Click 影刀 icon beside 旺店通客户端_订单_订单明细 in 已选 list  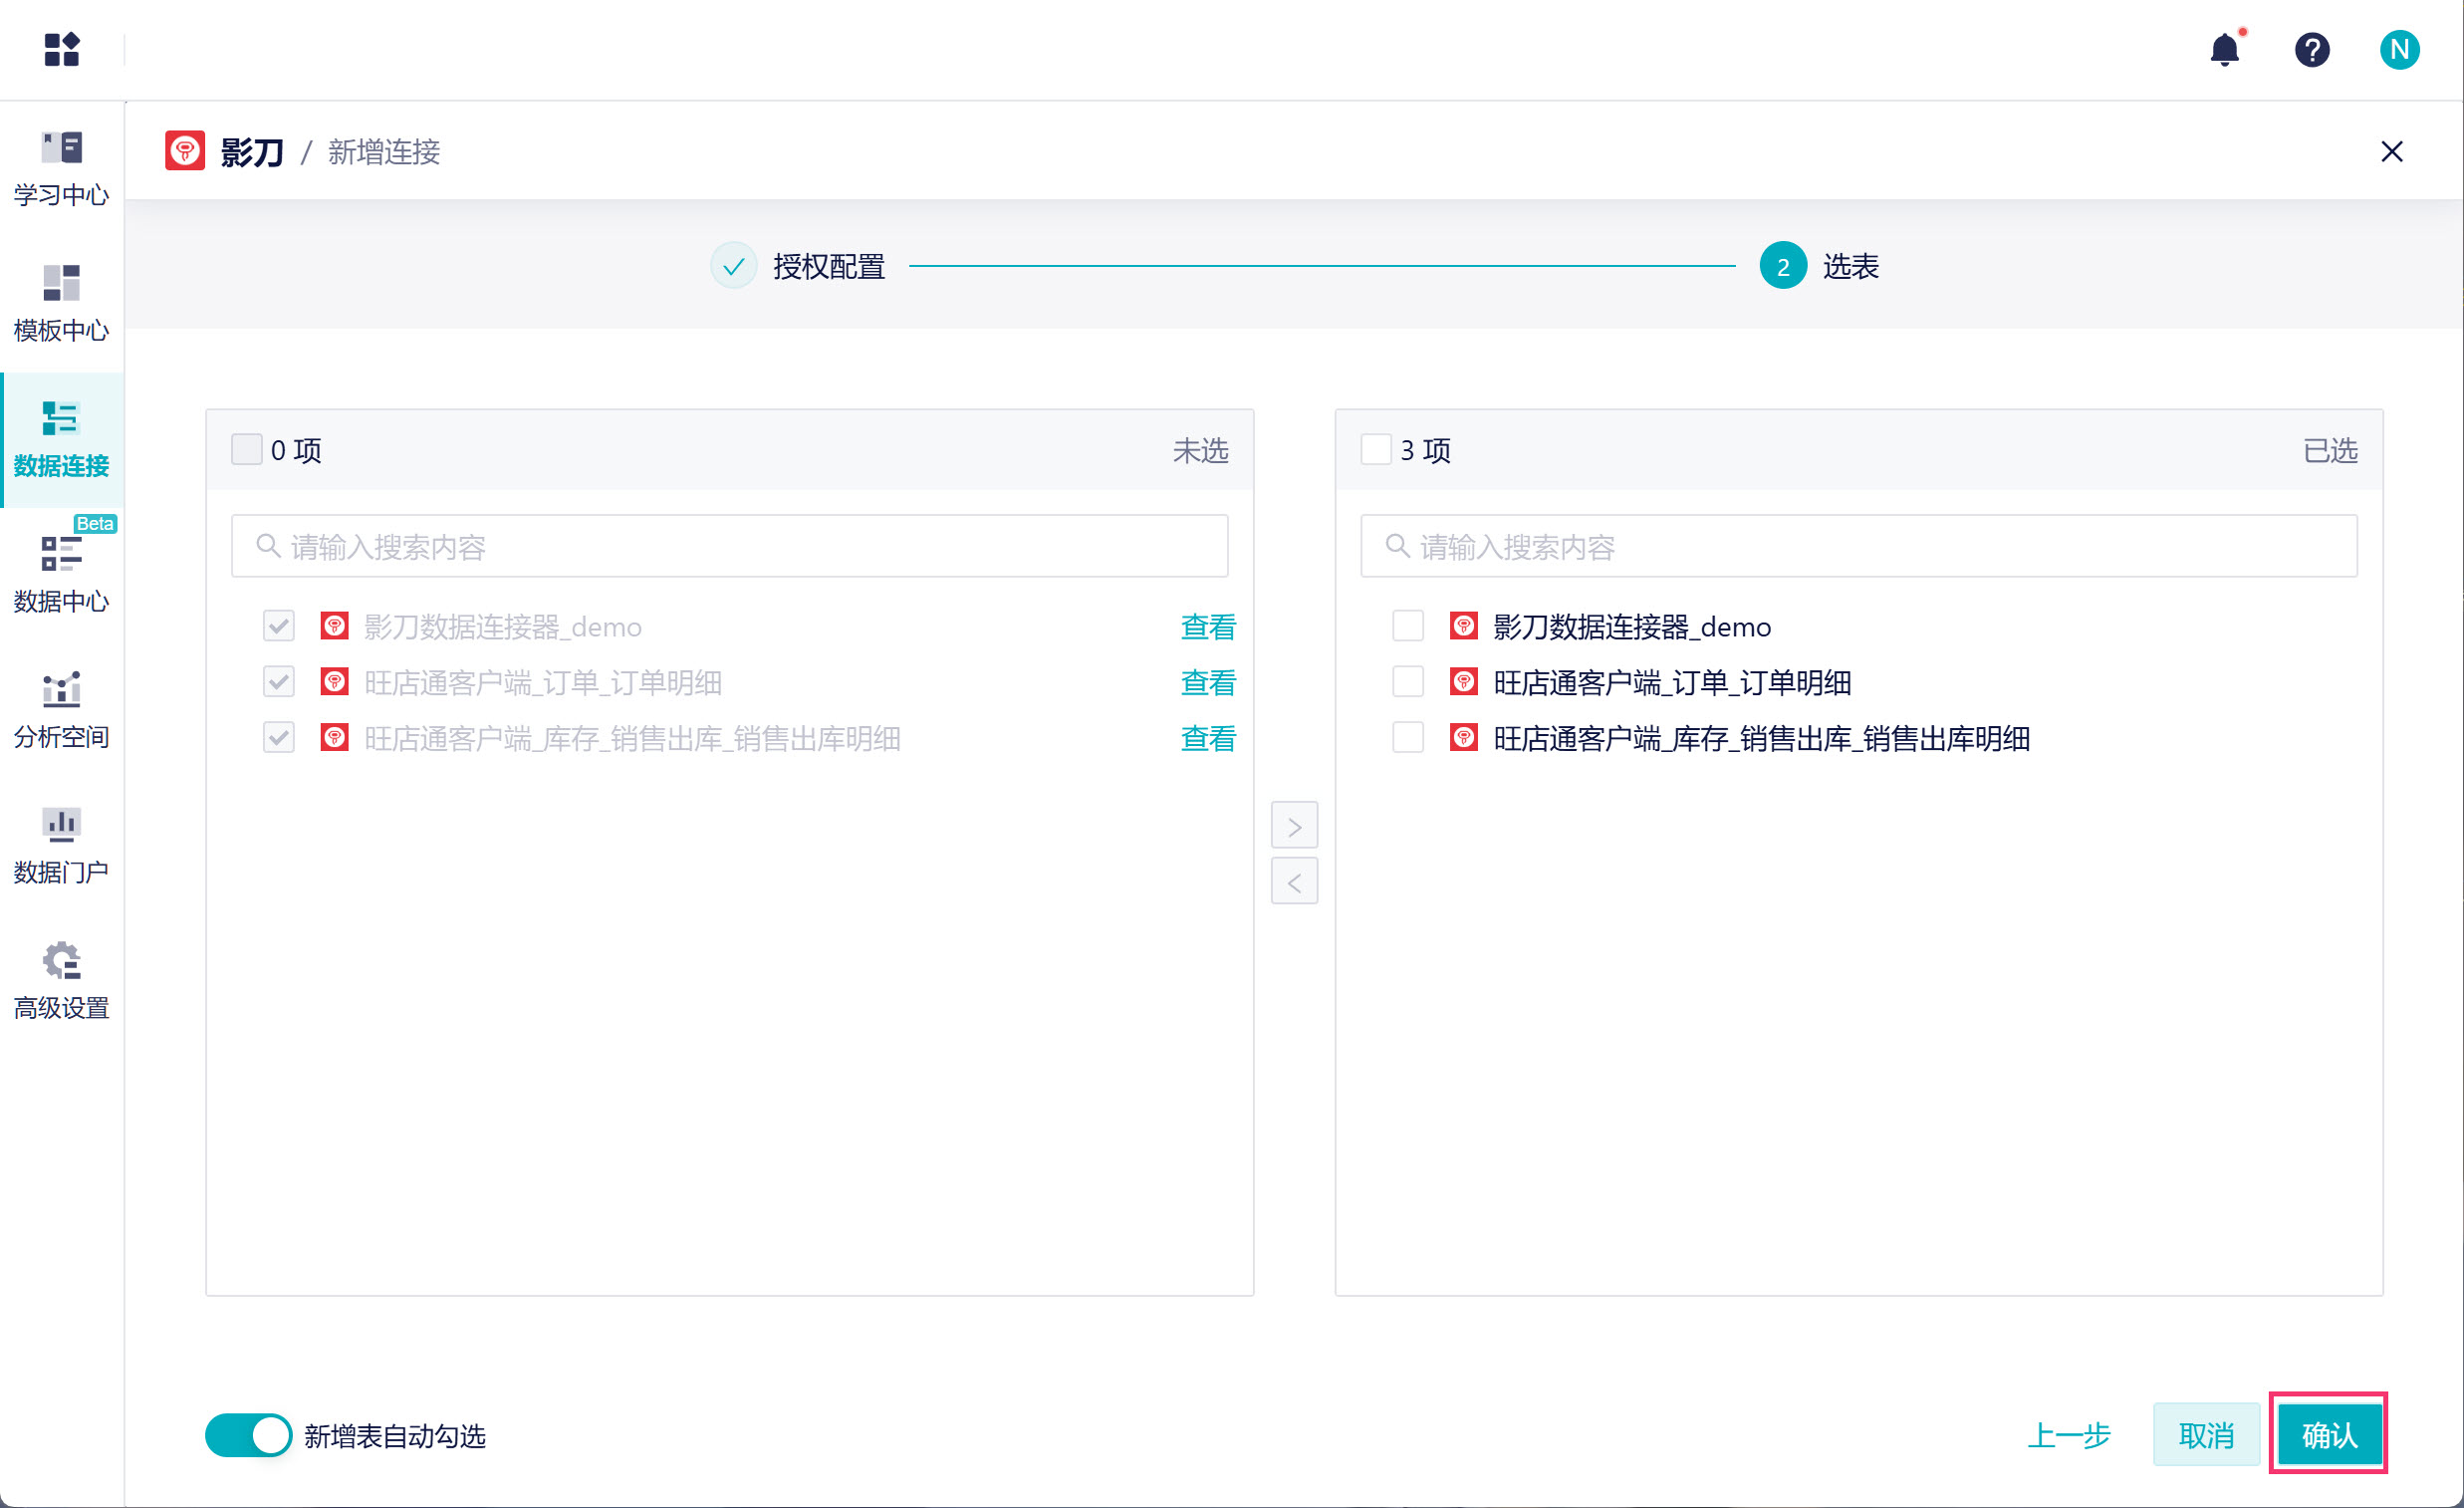pyautogui.click(x=1464, y=683)
